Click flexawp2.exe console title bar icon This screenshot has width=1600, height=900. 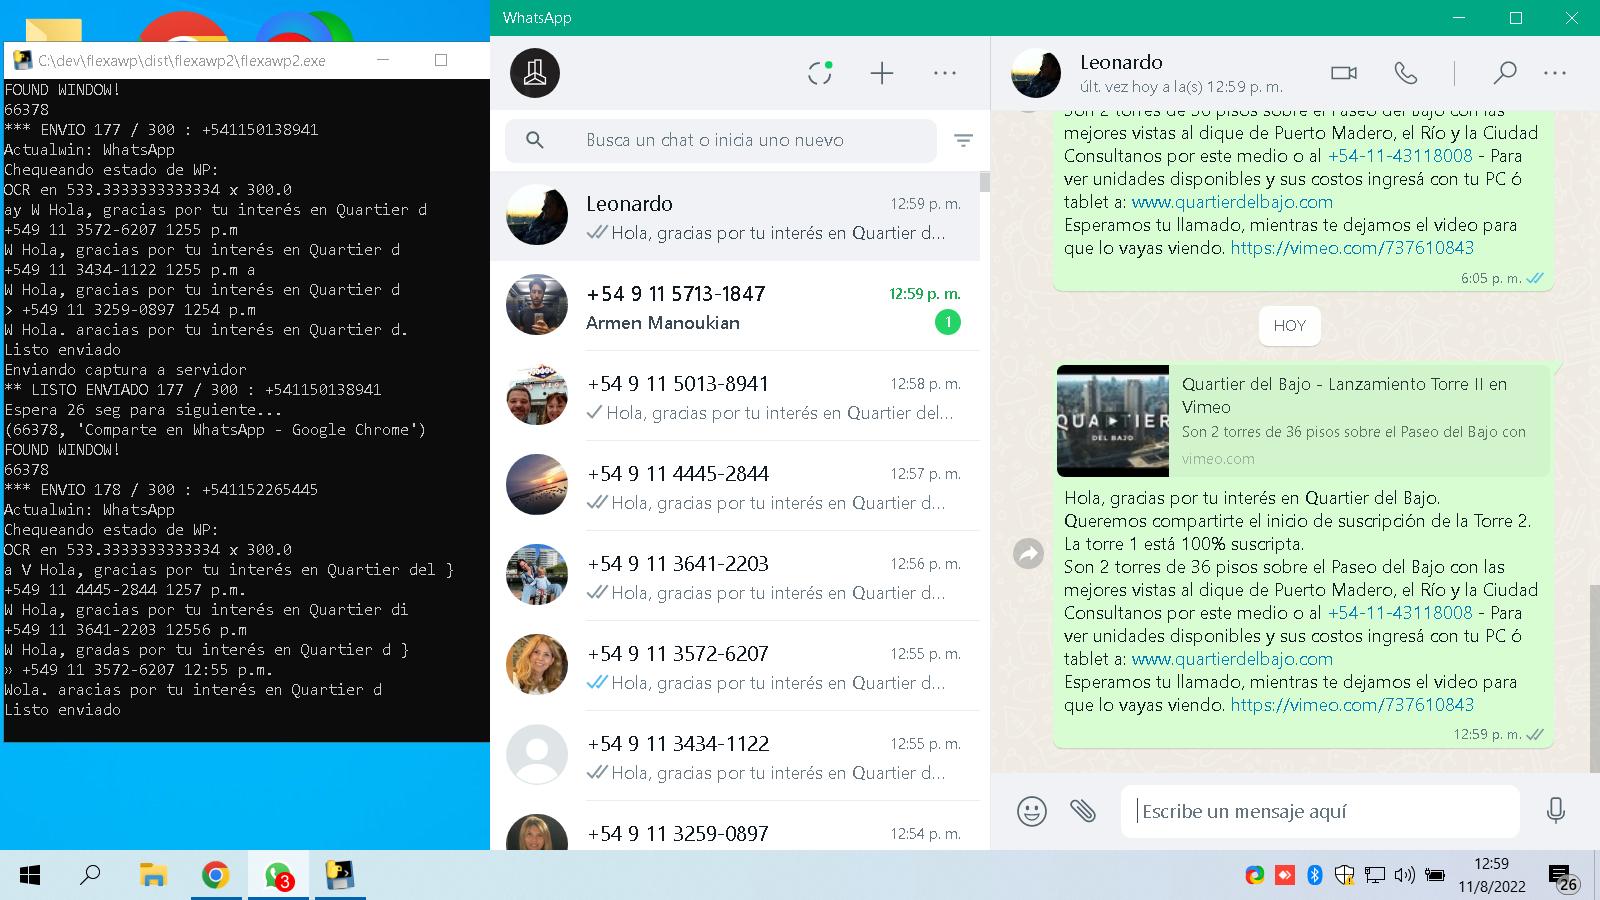[21, 60]
